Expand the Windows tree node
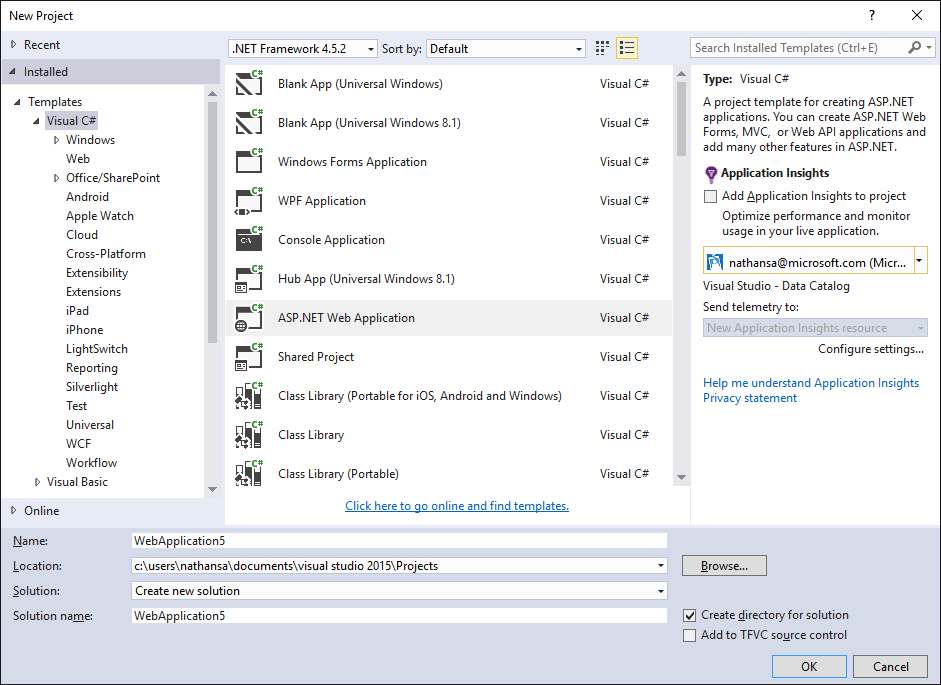This screenshot has height=685, width=941. tap(58, 139)
